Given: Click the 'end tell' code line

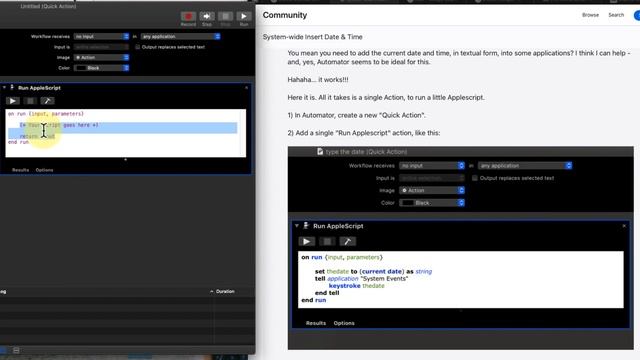Looking at the screenshot, I should point(327,293).
